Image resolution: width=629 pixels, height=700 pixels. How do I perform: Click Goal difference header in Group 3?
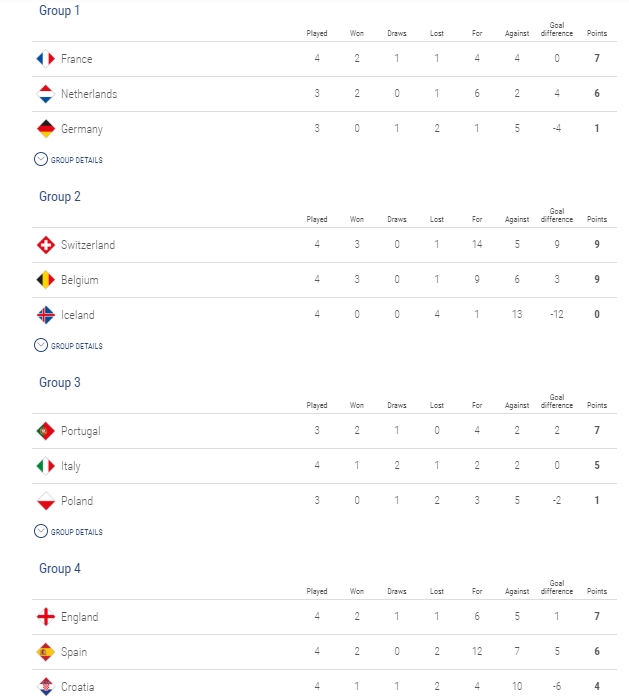557,401
